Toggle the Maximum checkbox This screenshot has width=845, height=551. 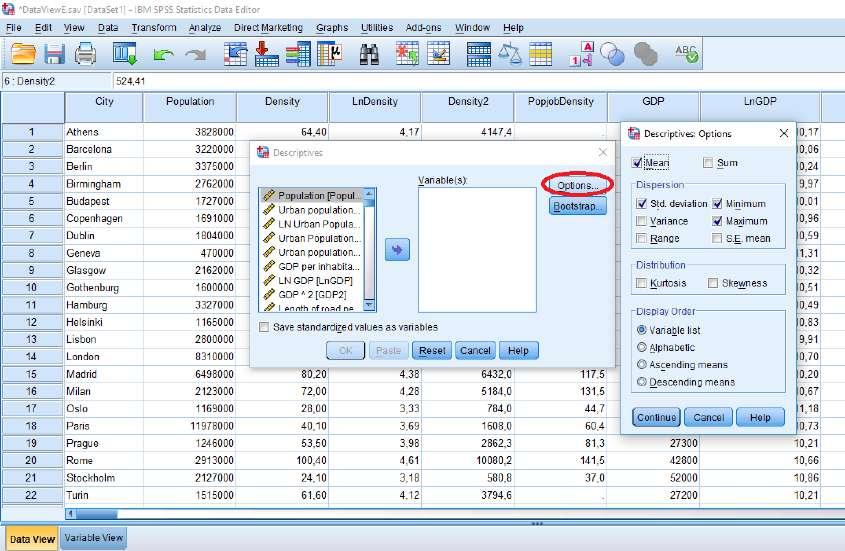[717, 221]
